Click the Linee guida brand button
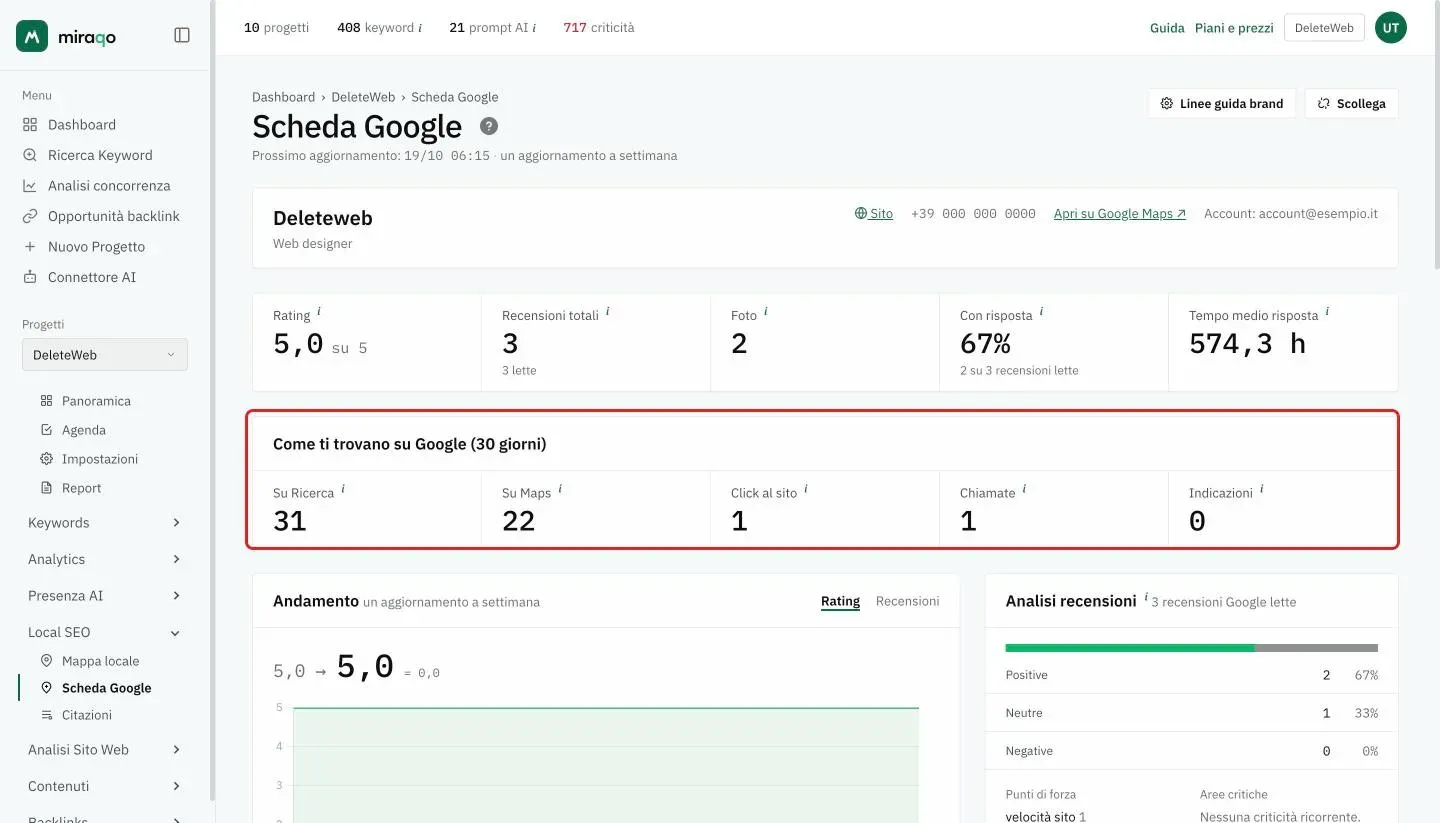The height and width of the screenshot is (823, 1440). pyautogui.click(x=1222, y=104)
